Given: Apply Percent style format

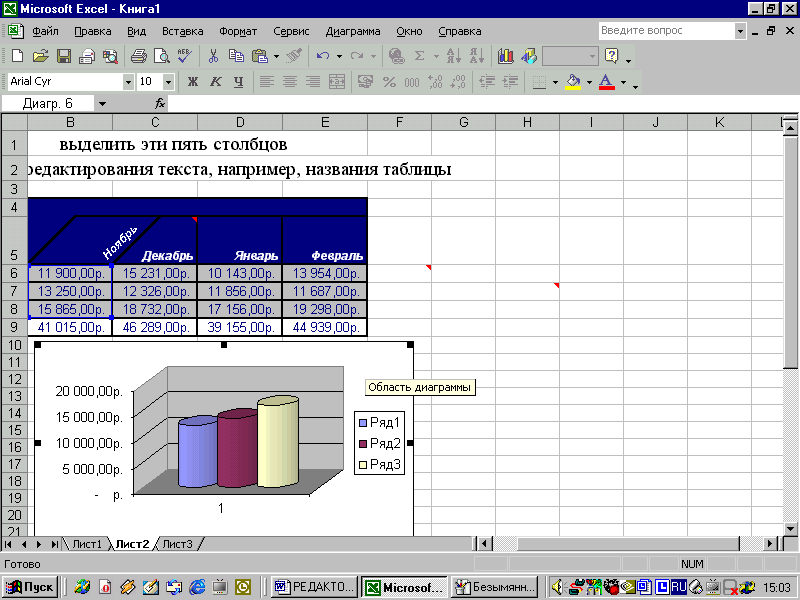Looking at the screenshot, I should tap(389, 82).
